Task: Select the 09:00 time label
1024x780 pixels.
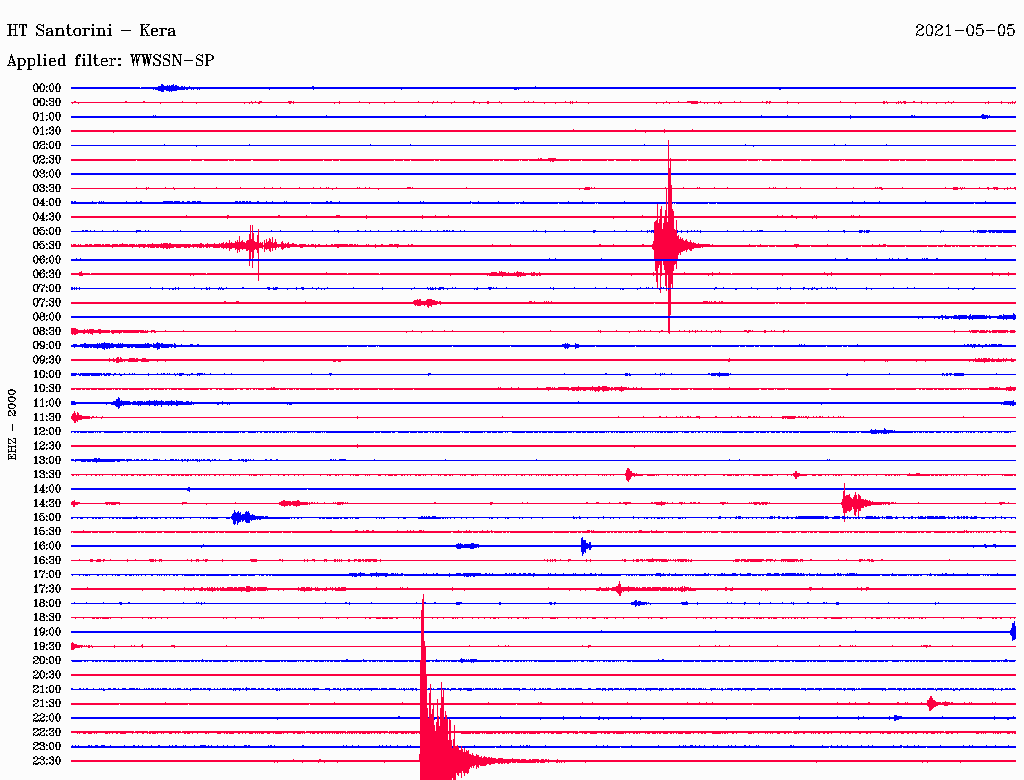Action: point(47,346)
